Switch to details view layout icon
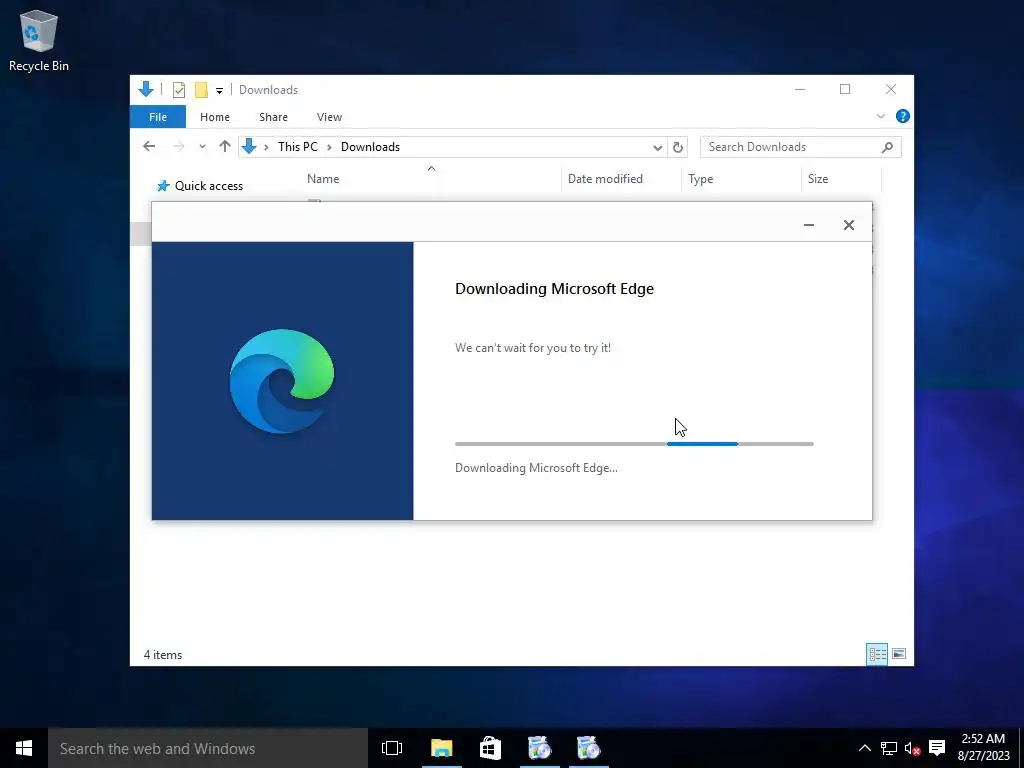 click(877, 654)
